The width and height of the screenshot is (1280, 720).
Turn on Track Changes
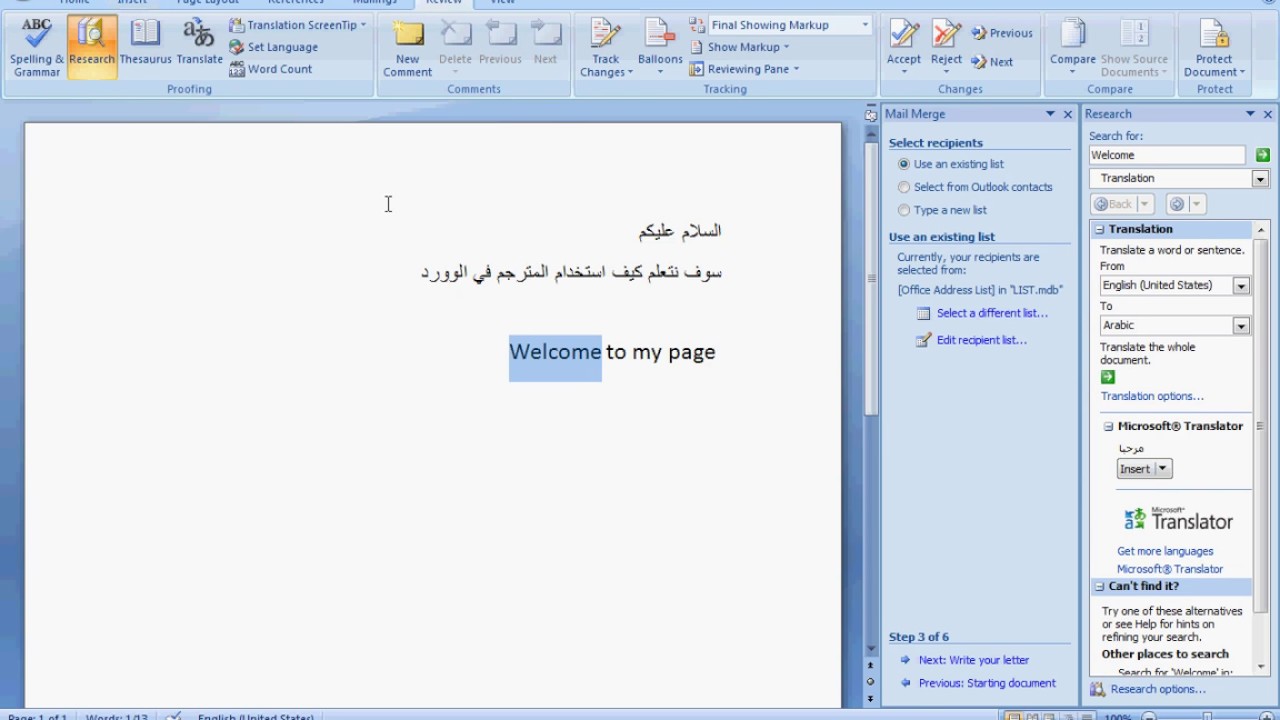606,47
